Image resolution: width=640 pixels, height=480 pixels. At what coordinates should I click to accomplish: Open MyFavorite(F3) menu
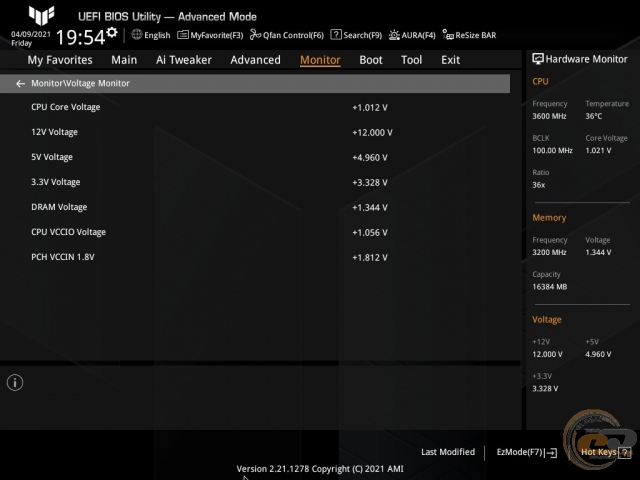click(x=210, y=35)
